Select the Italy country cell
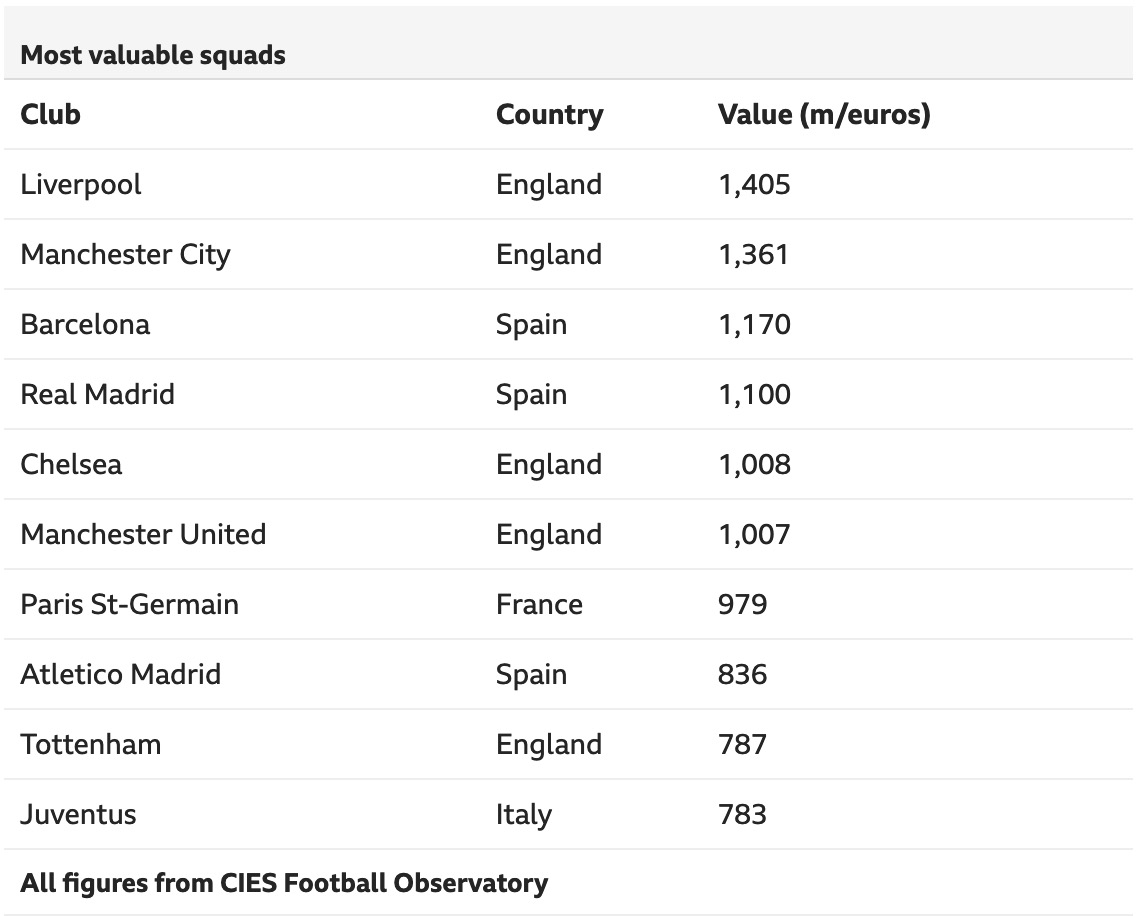The height and width of the screenshot is (916, 1144). pos(523,814)
